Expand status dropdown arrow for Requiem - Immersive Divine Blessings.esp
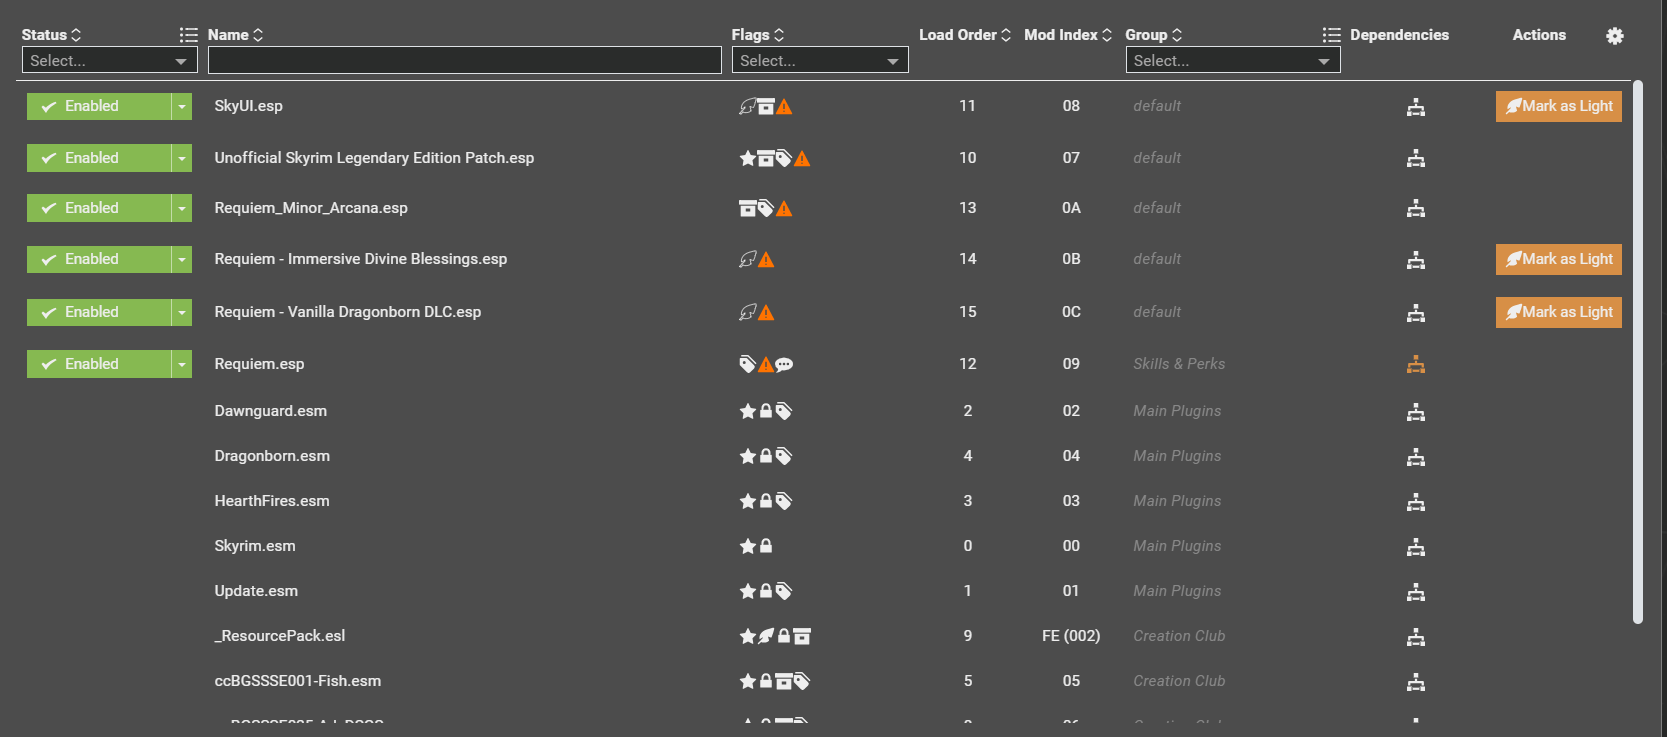Image resolution: width=1667 pixels, height=737 pixels. (x=182, y=259)
